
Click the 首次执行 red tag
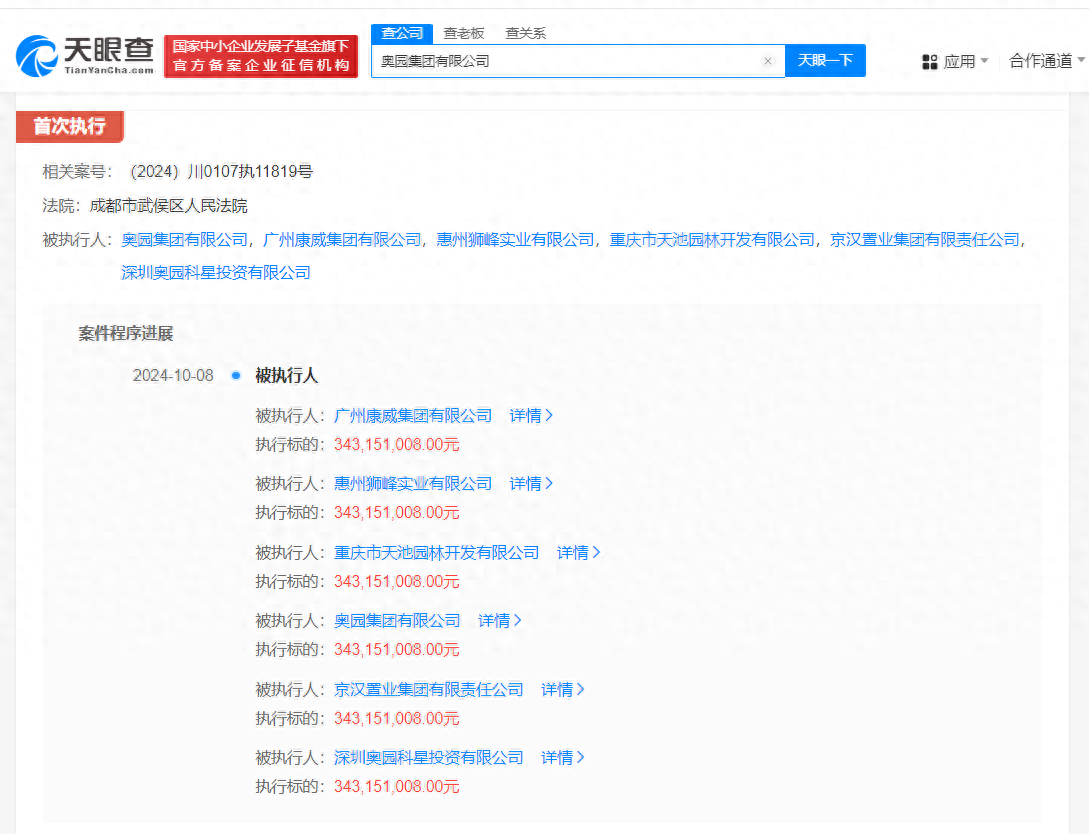pos(69,126)
